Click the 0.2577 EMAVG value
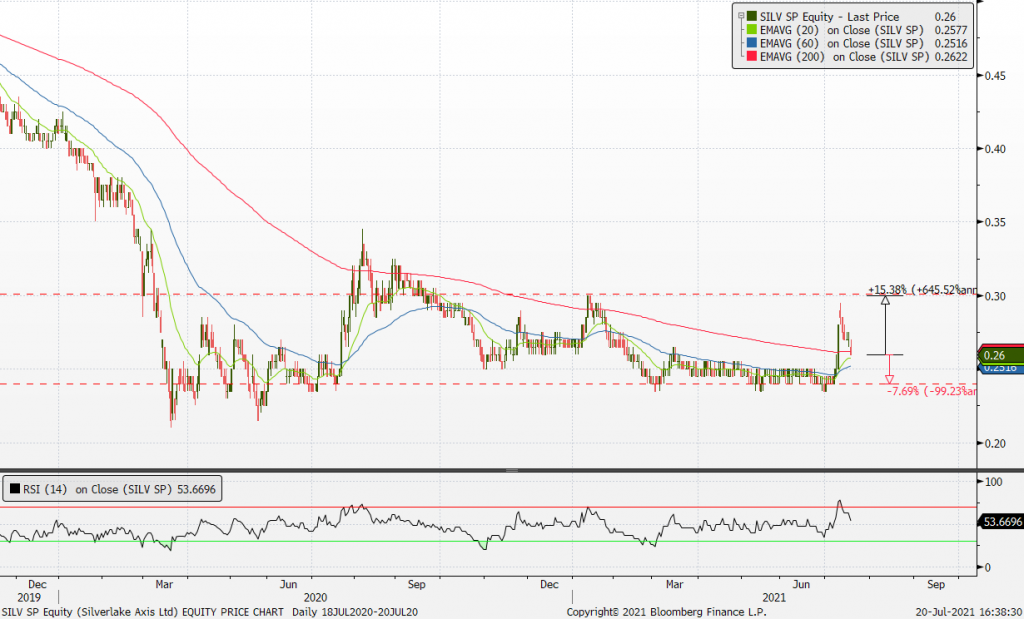Screen dimensions: 1024x619 point(951,30)
